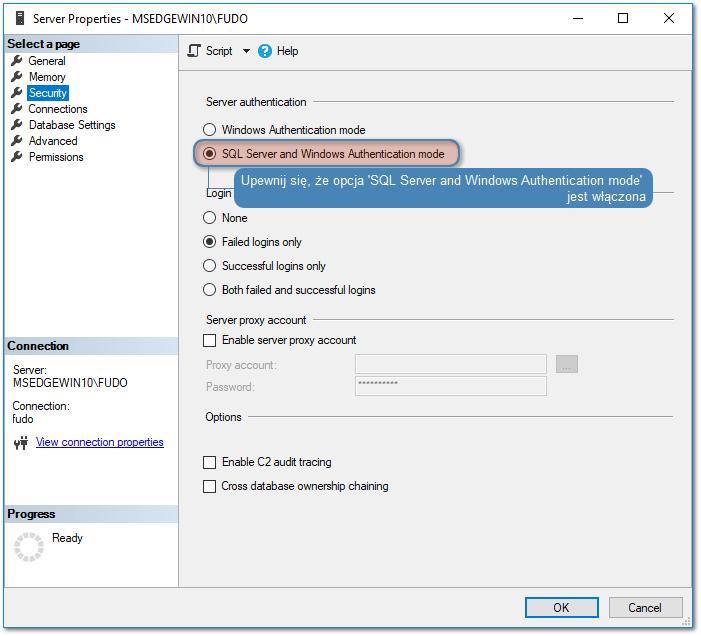Click the wrench icon beside Permissions
701x636 pixels.
(x=17, y=157)
